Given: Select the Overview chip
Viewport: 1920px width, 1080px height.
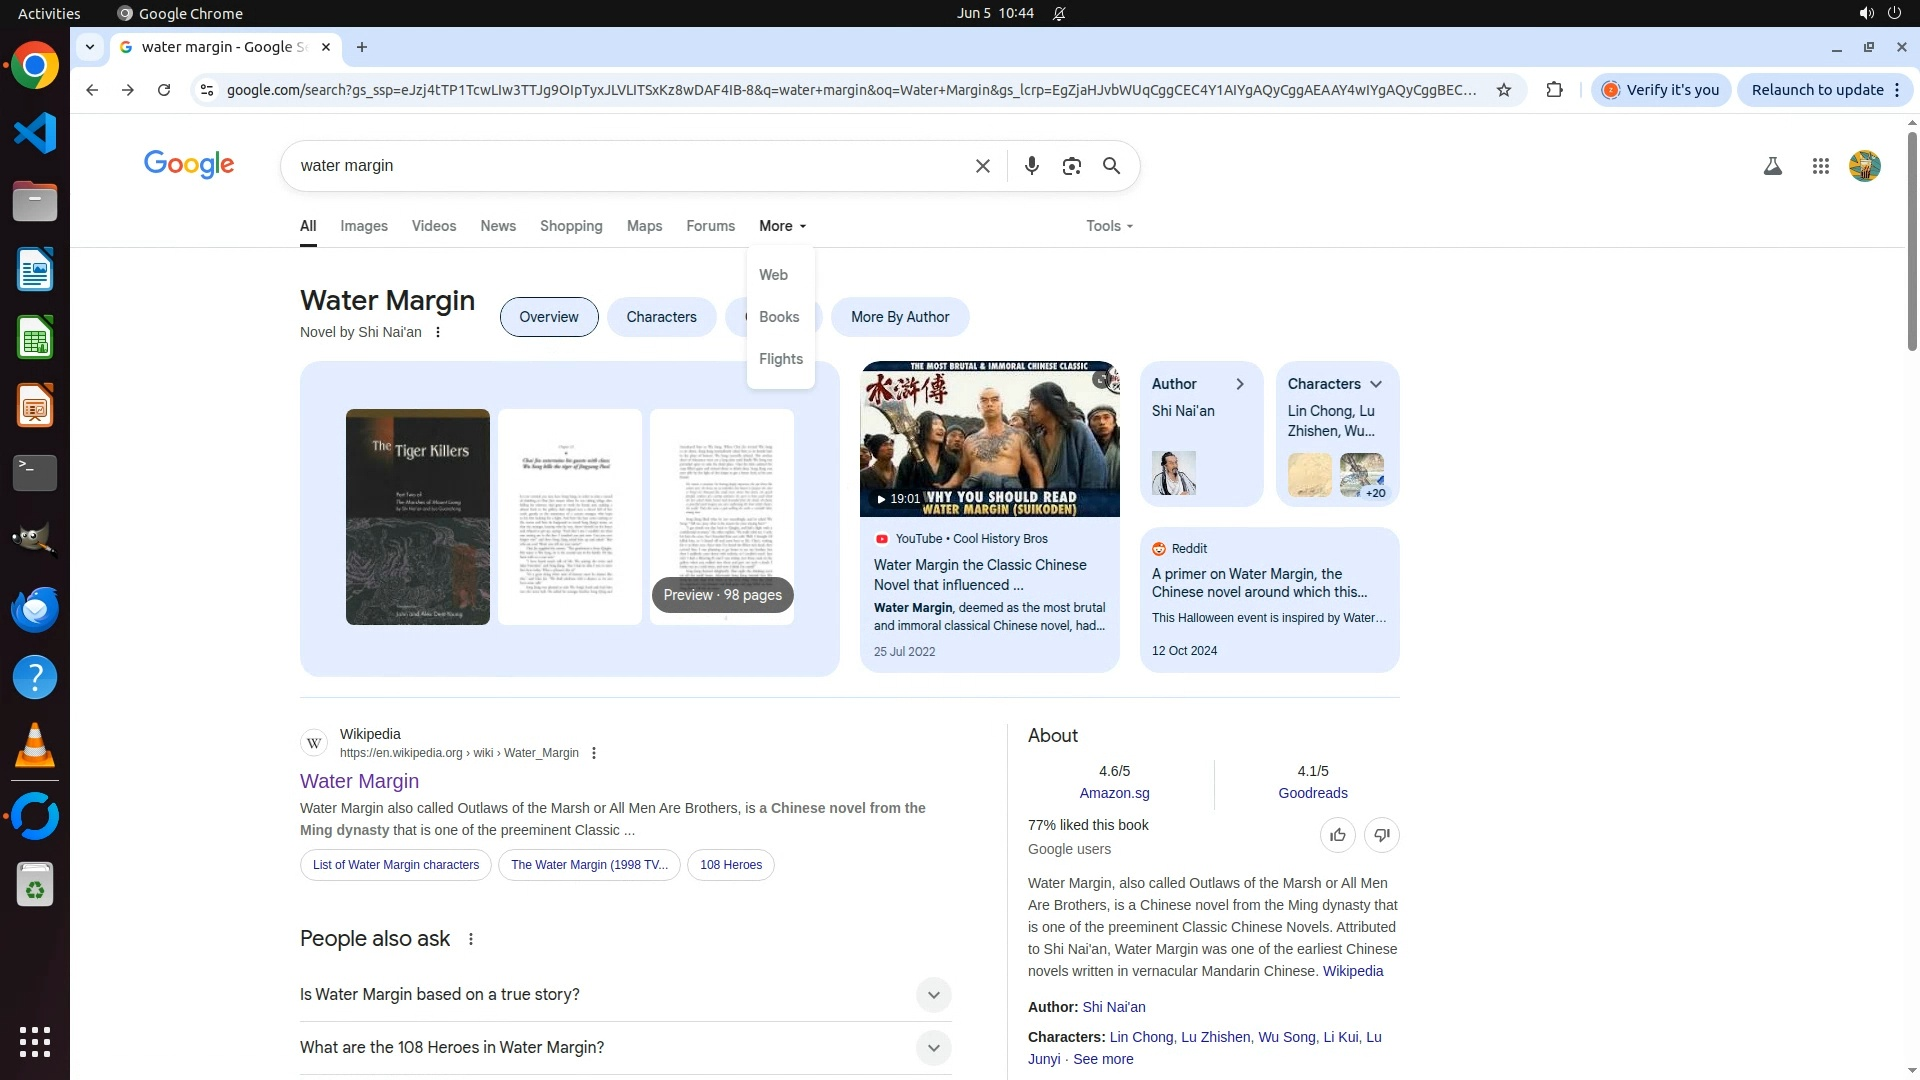Looking at the screenshot, I should [548, 317].
